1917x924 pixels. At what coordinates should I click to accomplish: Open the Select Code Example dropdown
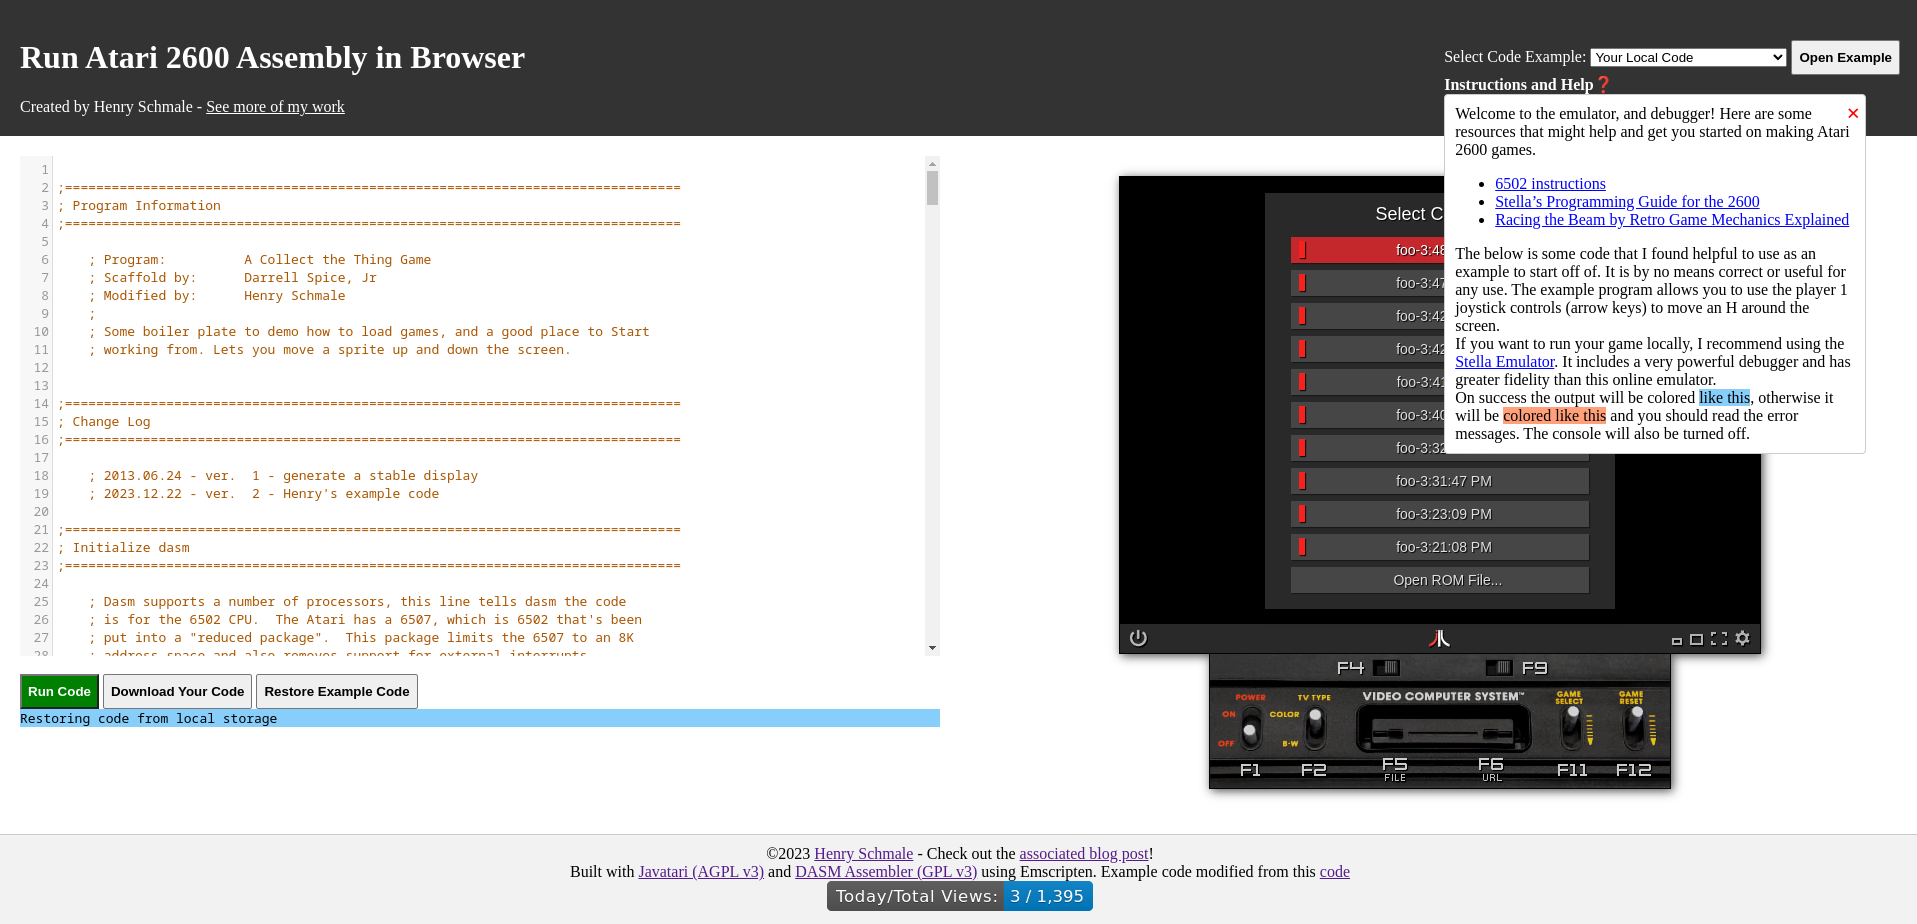(x=1688, y=57)
